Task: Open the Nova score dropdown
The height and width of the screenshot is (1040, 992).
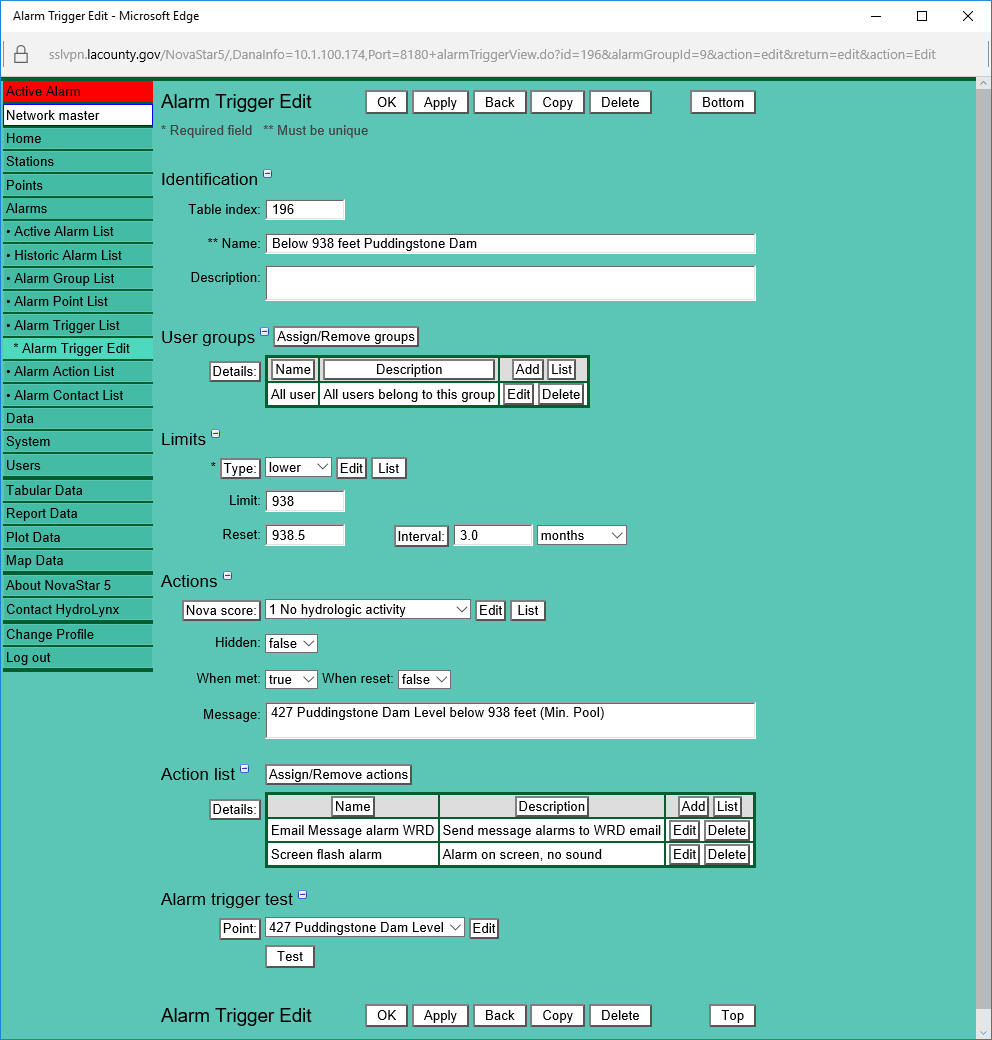Action: 367,609
